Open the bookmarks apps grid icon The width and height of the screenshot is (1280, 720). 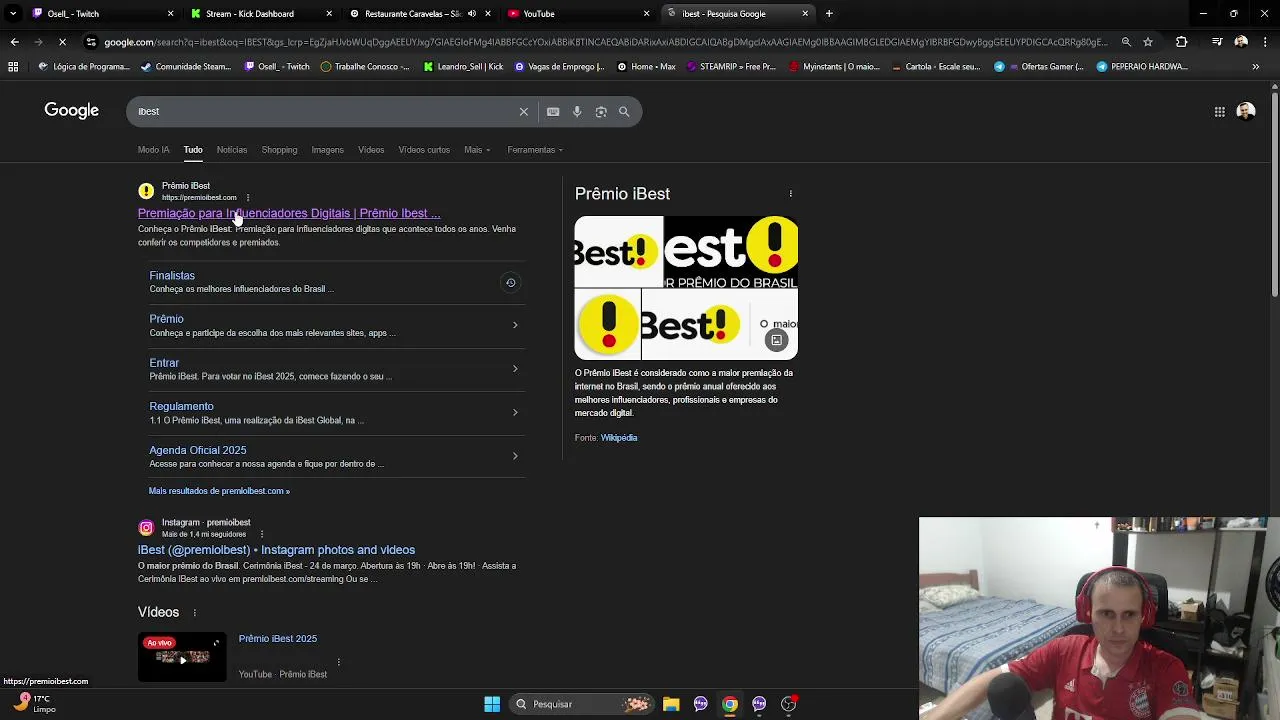coord(13,67)
